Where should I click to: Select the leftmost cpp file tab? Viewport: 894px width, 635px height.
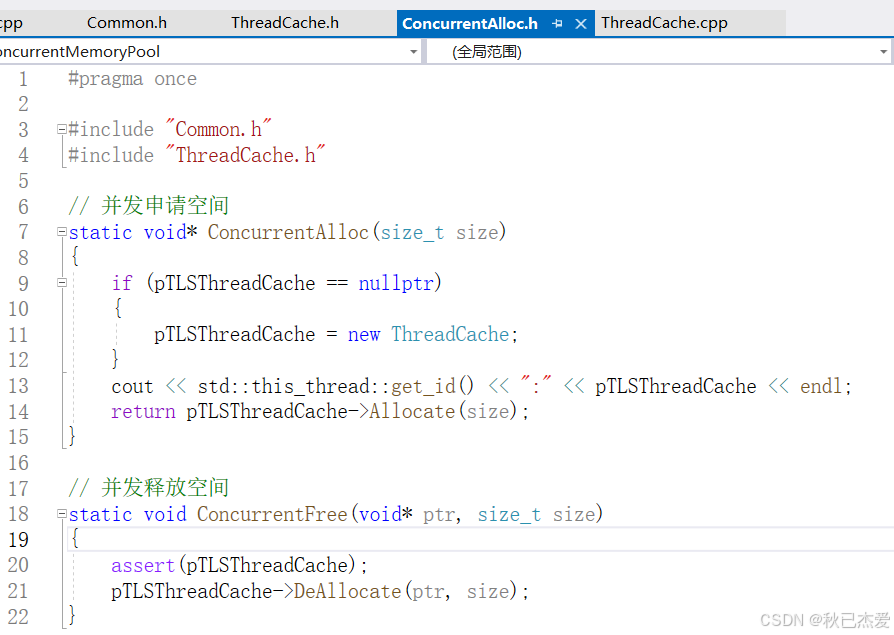(10, 22)
